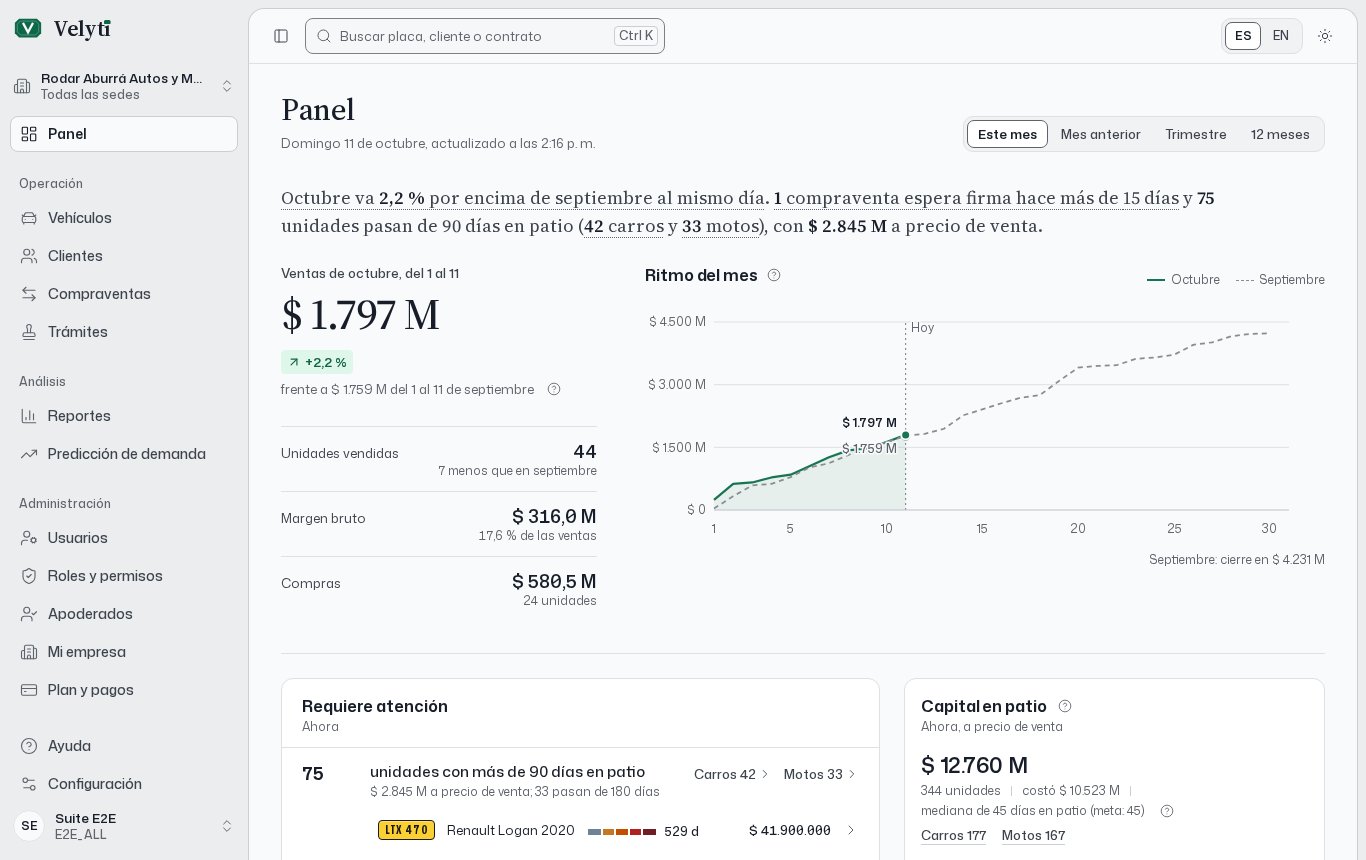Open help icon next to Ritmo del mes
Screen dimensions: 1366x860
774,275
